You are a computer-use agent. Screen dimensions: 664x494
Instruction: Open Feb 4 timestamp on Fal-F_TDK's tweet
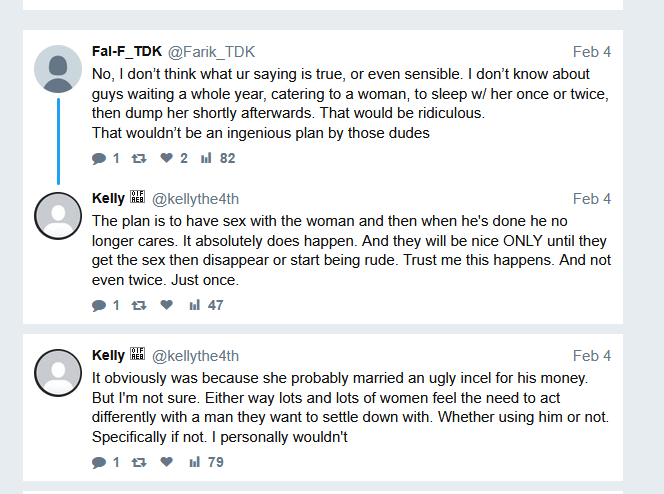click(592, 51)
